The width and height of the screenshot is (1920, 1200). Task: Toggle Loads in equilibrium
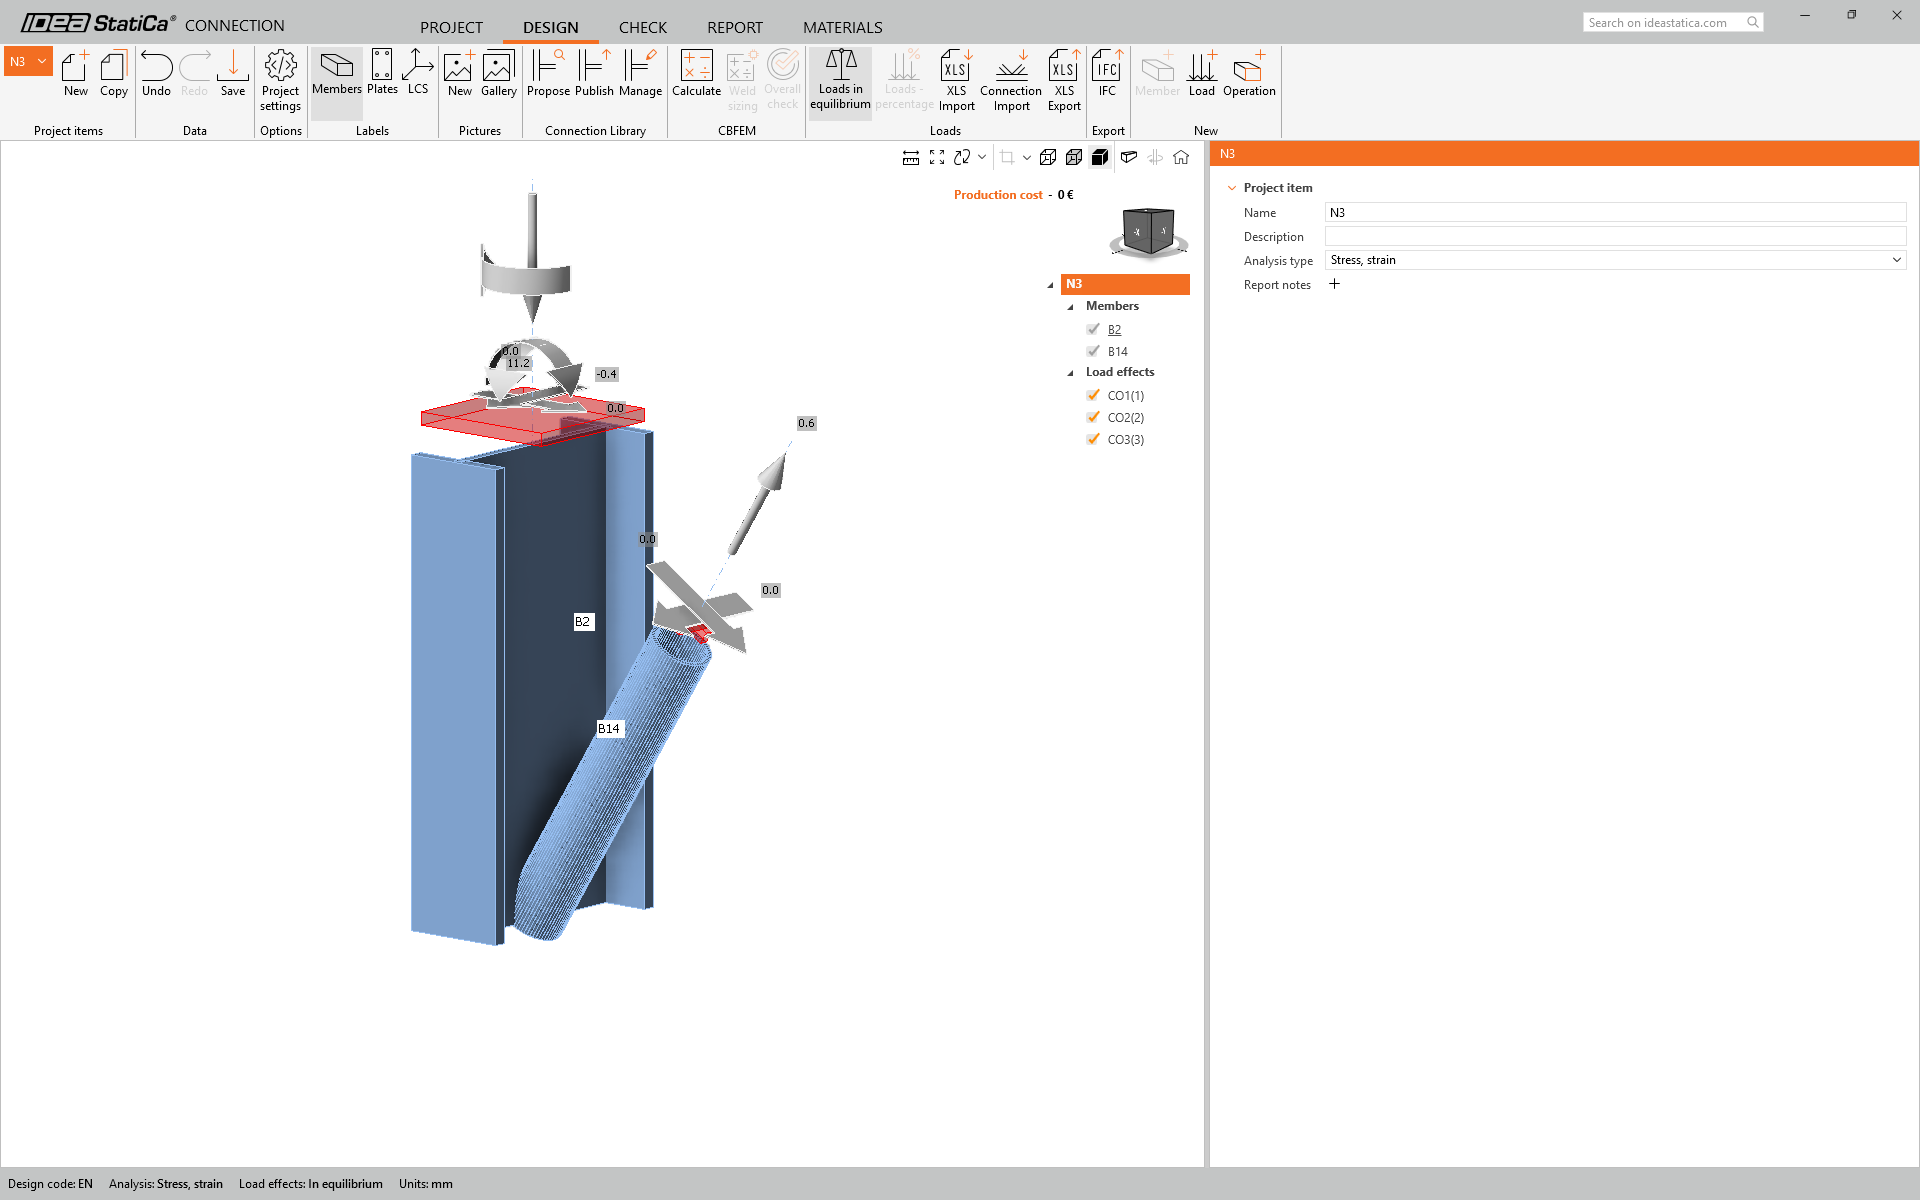pyautogui.click(x=840, y=80)
